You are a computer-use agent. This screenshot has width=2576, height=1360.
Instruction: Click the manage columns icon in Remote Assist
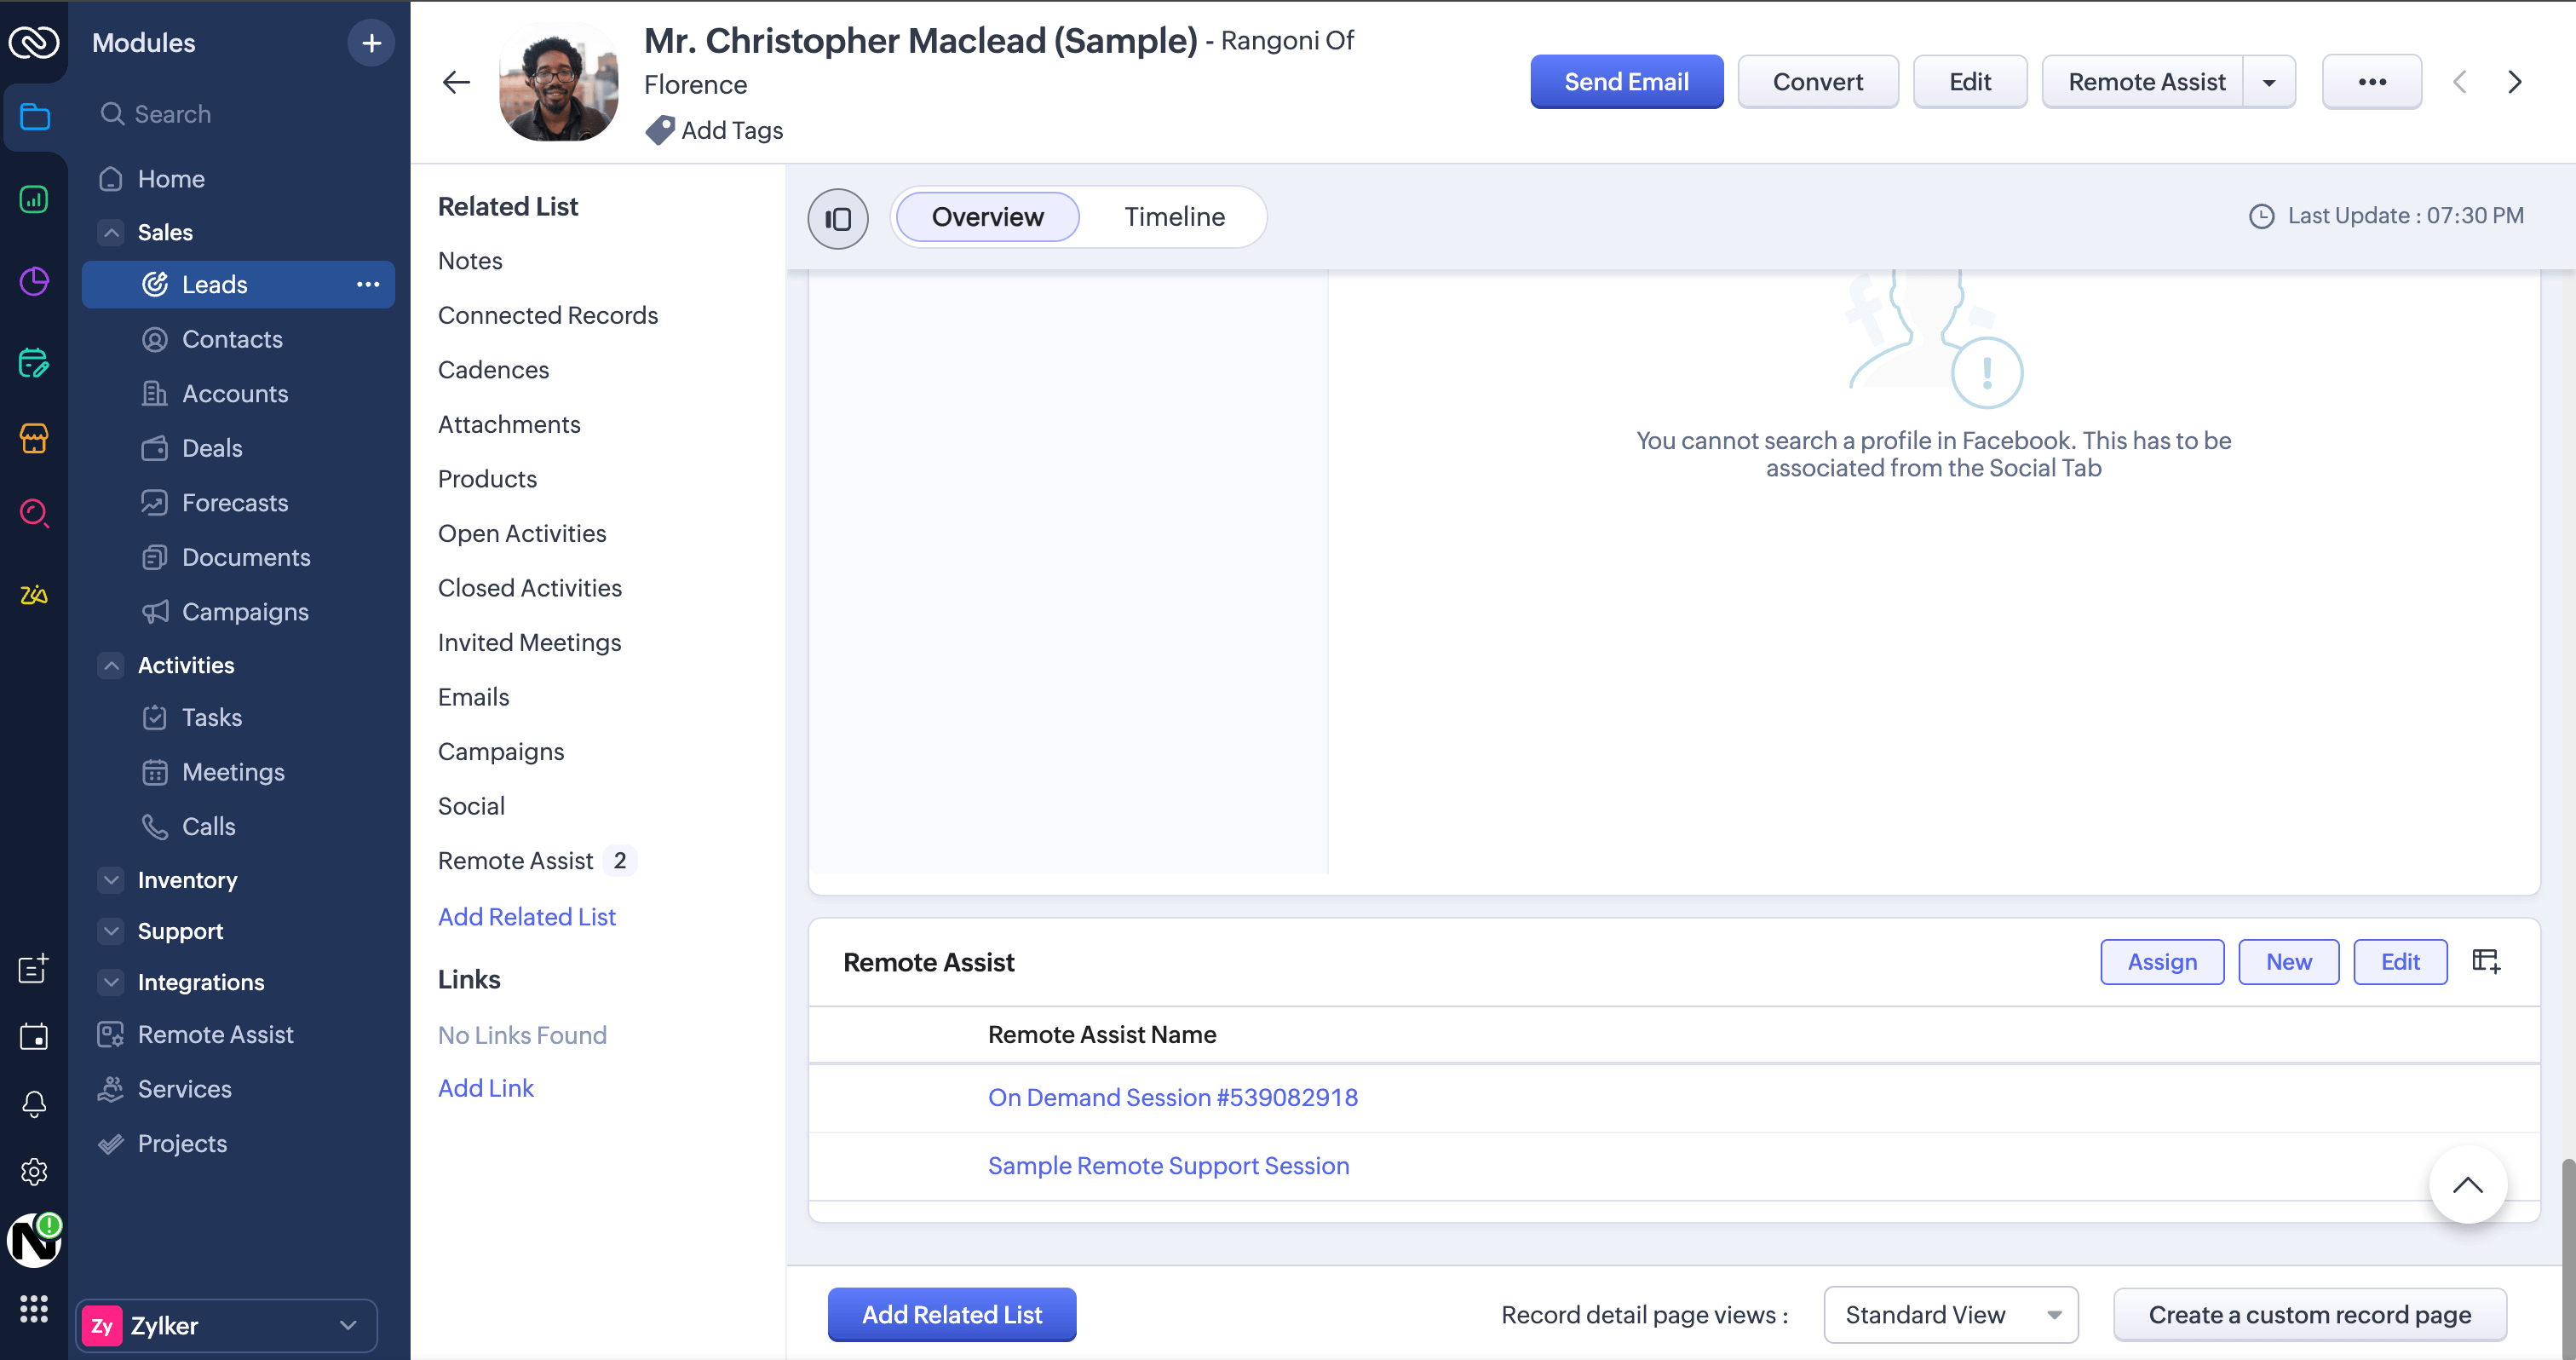[2486, 961]
